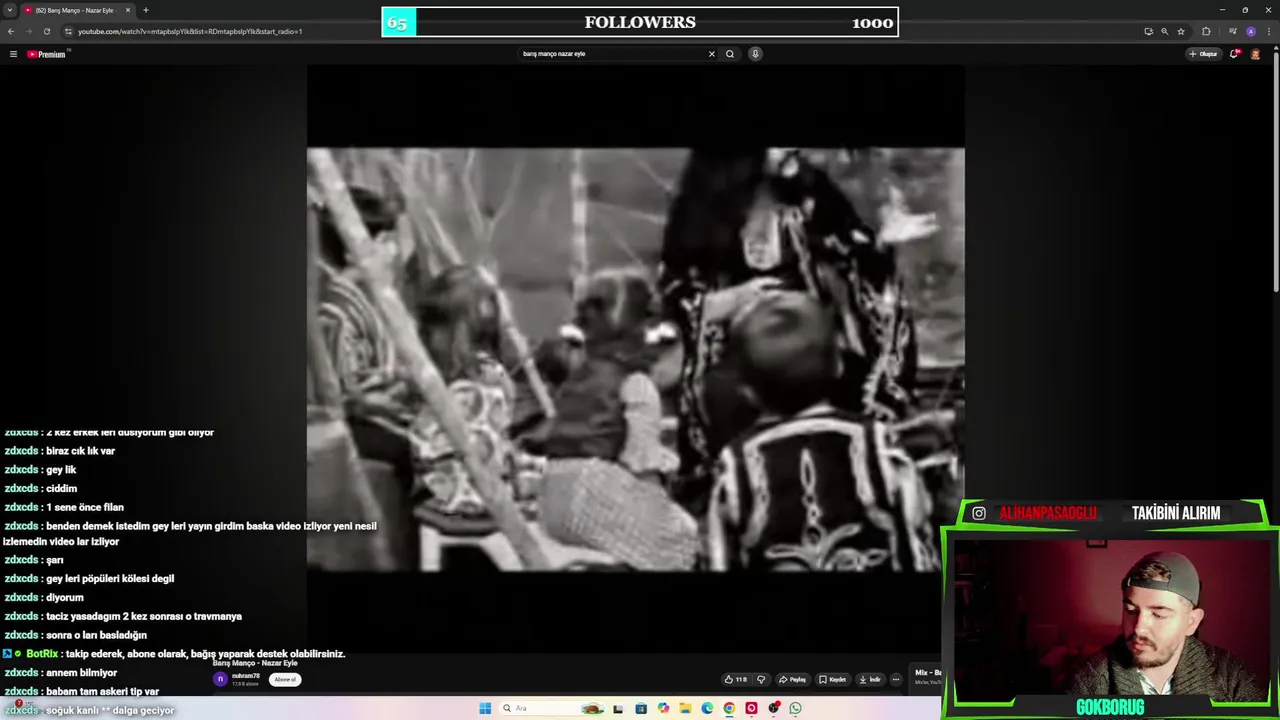1280x720 pixels.
Task: Open a new browser tab
Action: point(146,10)
